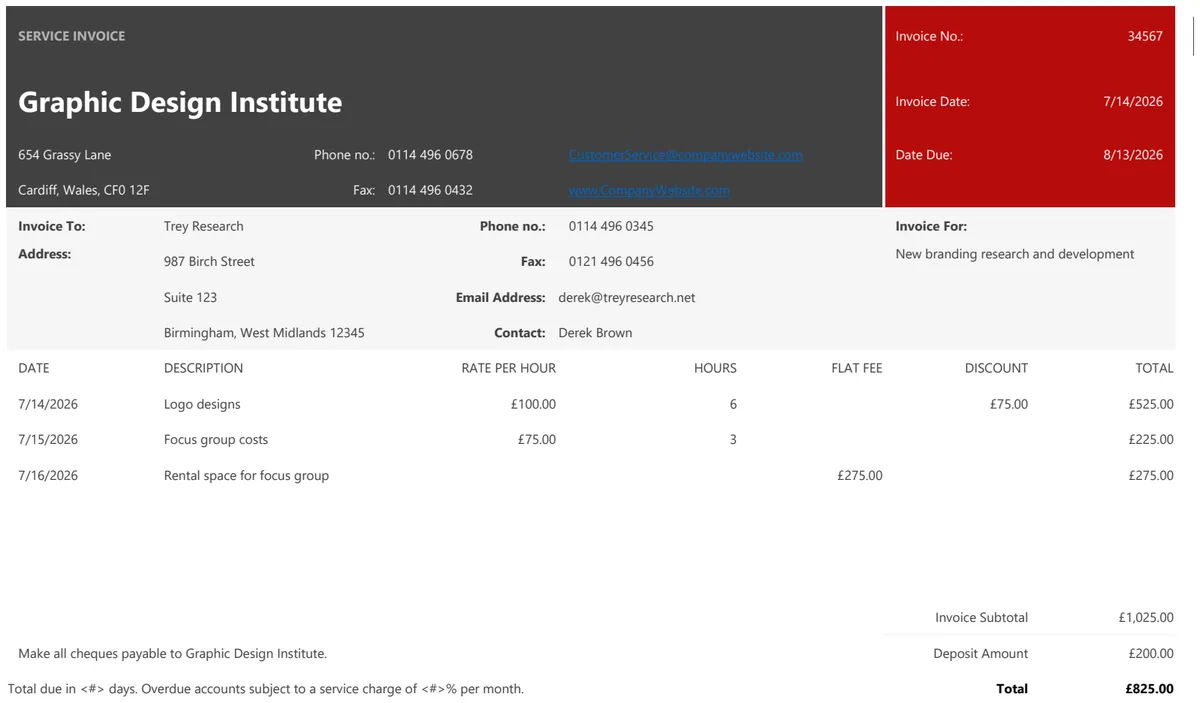Click the Invoice For: label
Image resolution: width=1200 pixels, height=703 pixels.
931,226
